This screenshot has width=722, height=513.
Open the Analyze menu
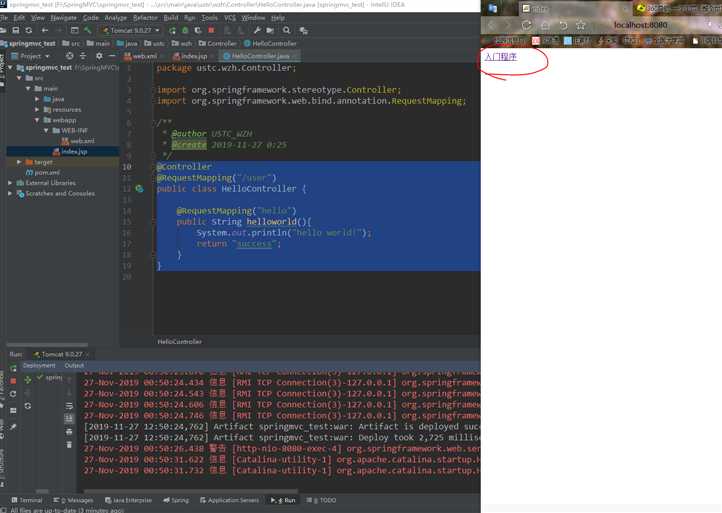[116, 18]
